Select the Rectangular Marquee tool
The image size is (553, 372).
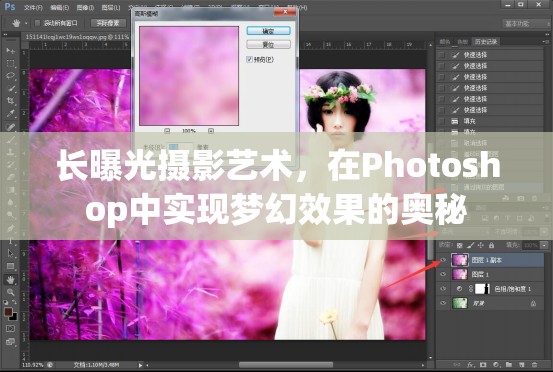pos(11,64)
